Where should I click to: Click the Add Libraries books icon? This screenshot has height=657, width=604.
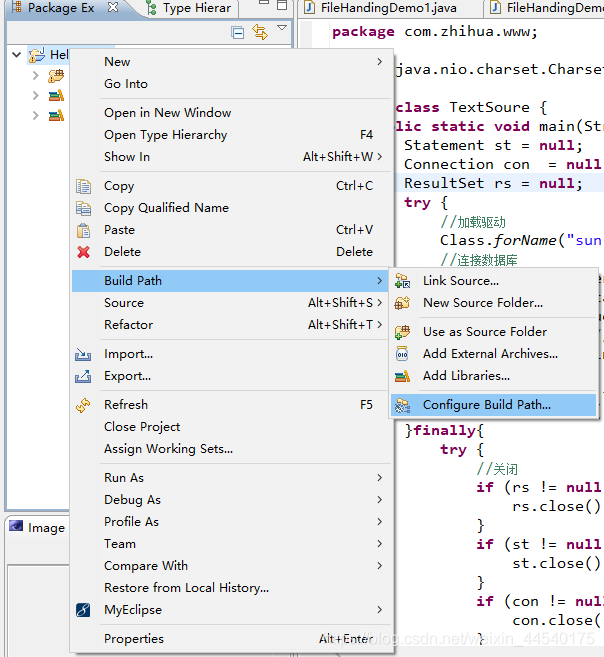tap(403, 376)
